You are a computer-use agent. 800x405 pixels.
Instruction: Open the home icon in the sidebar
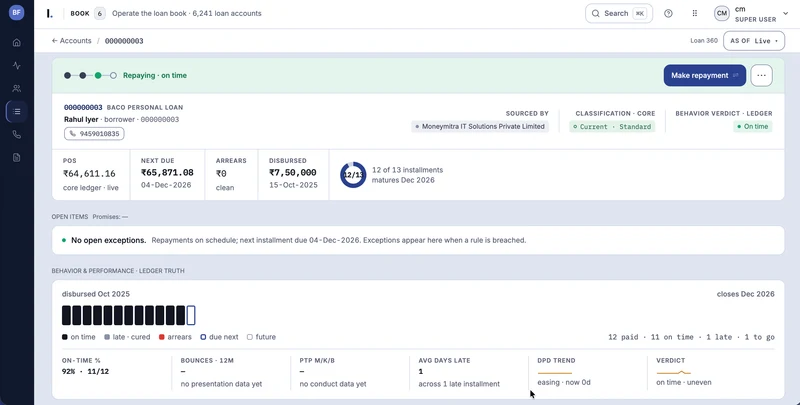point(16,42)
